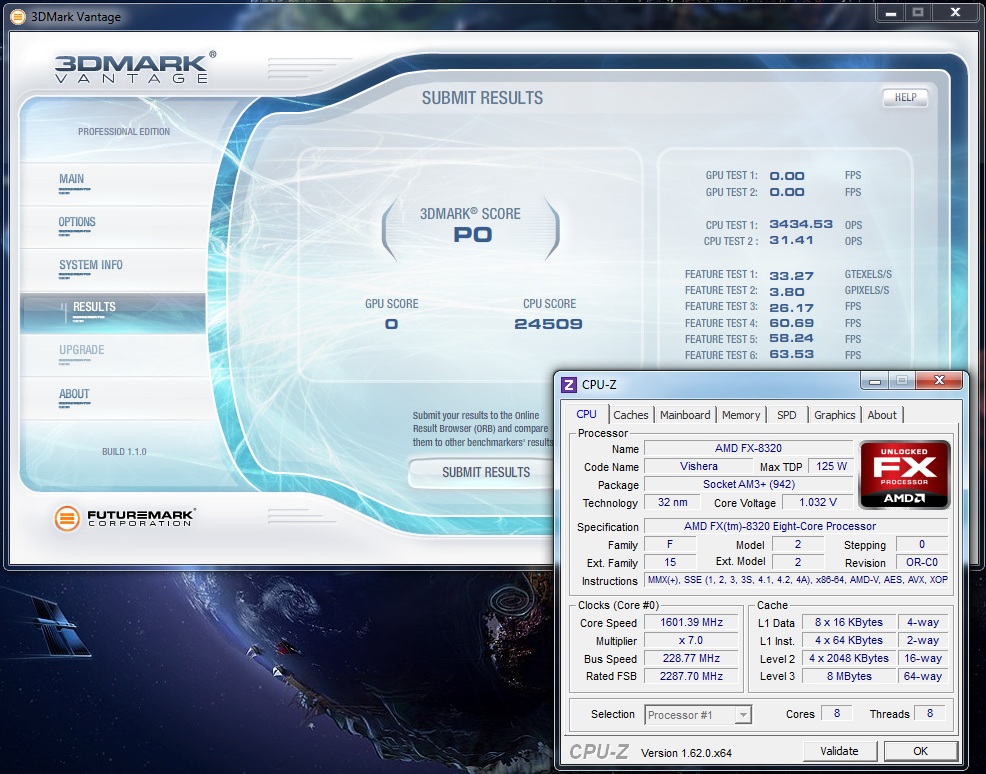Image resolution: width=986 pixels, height=774 pixels.
Task: Click the Futuremark Corporation logo
Action: [125, 518]
